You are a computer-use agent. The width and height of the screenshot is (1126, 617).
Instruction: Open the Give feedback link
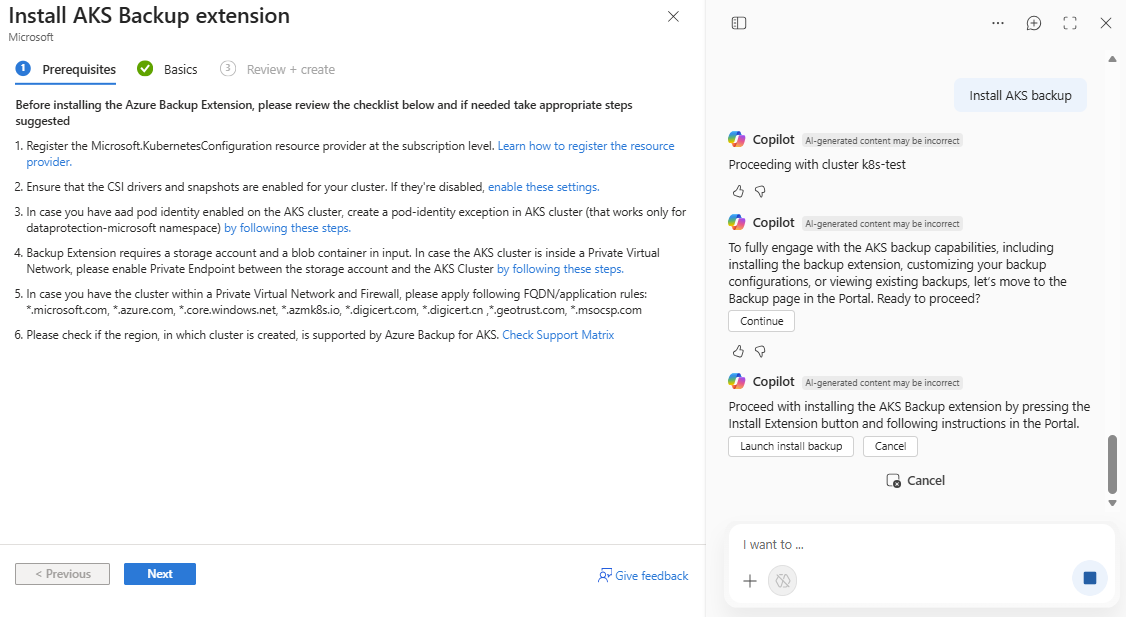pyautogui.click(x=643, y=575)
